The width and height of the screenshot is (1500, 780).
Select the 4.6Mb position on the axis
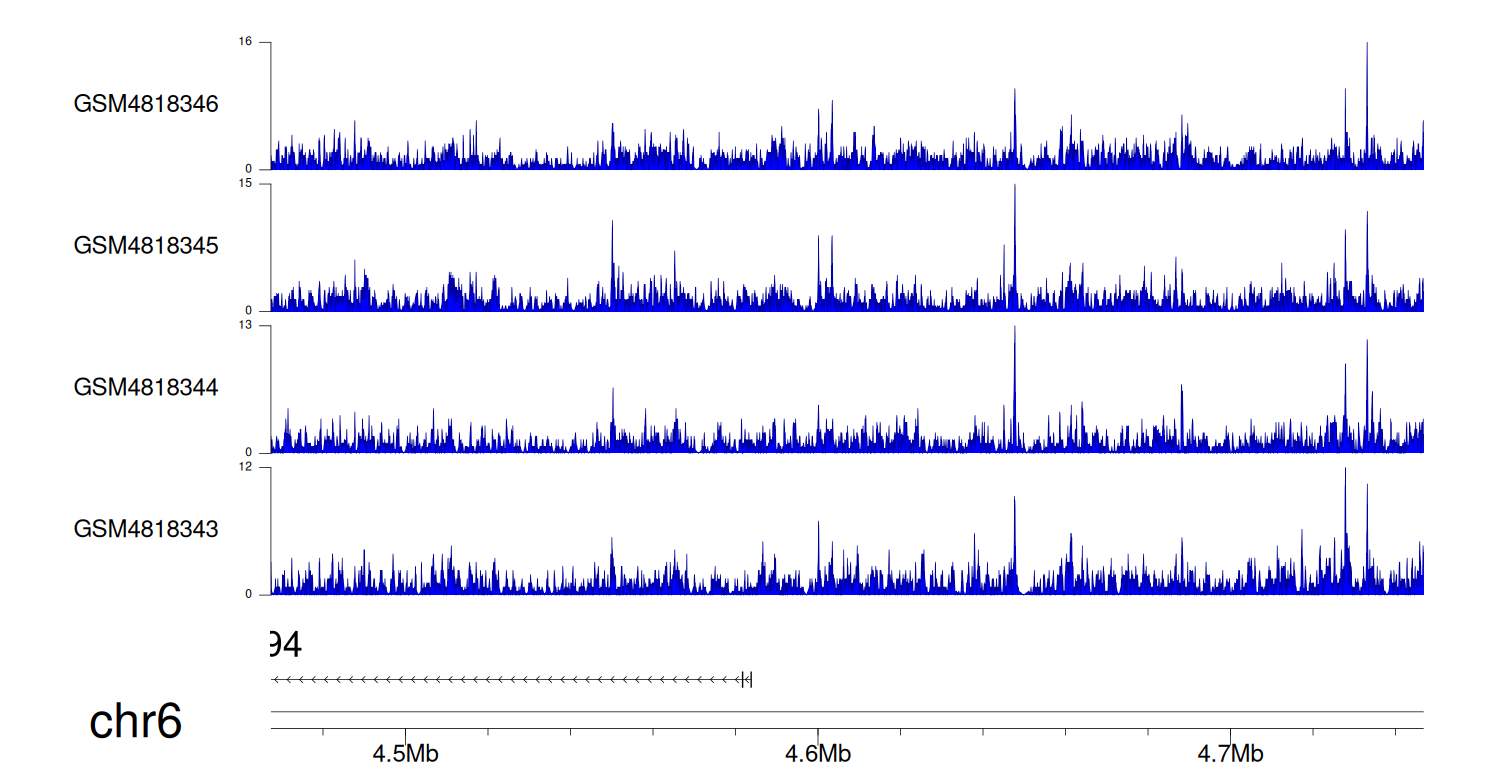click(818, 754)
